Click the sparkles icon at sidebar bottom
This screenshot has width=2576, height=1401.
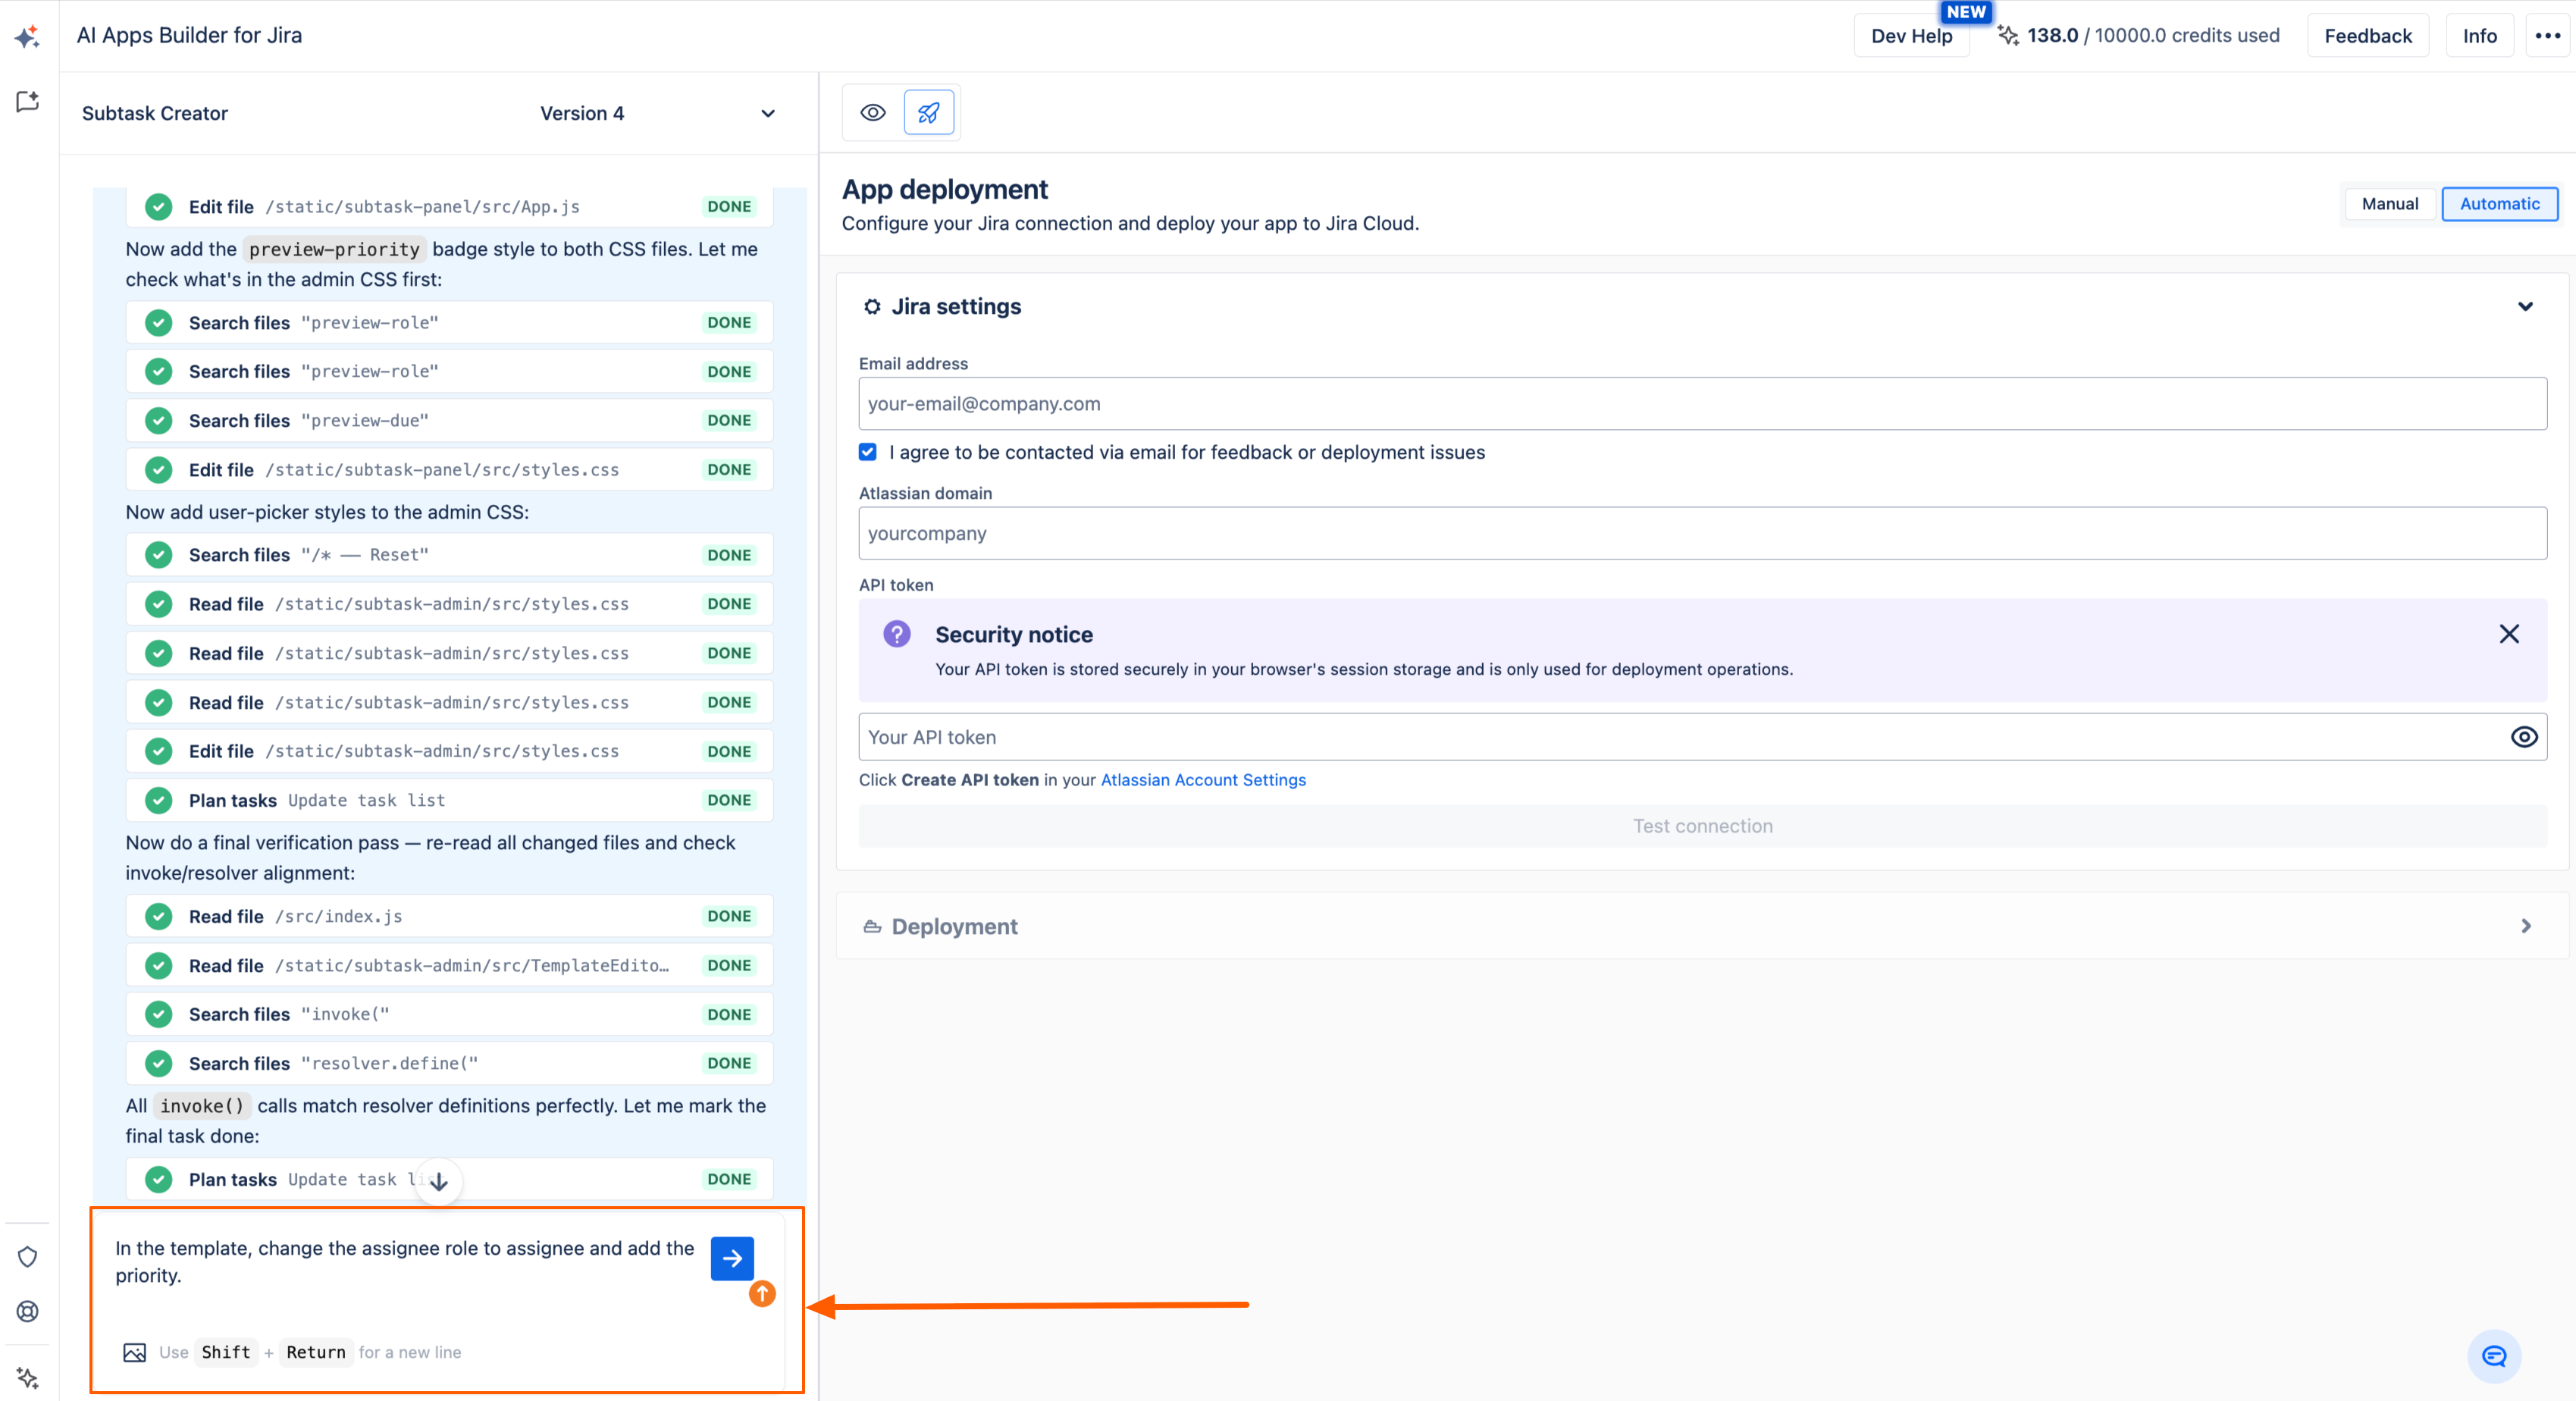[28, 1378]
